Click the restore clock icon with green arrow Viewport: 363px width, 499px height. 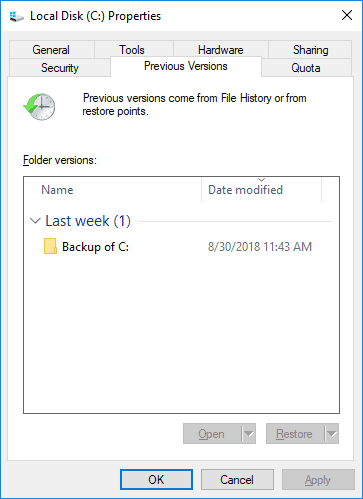39,107
